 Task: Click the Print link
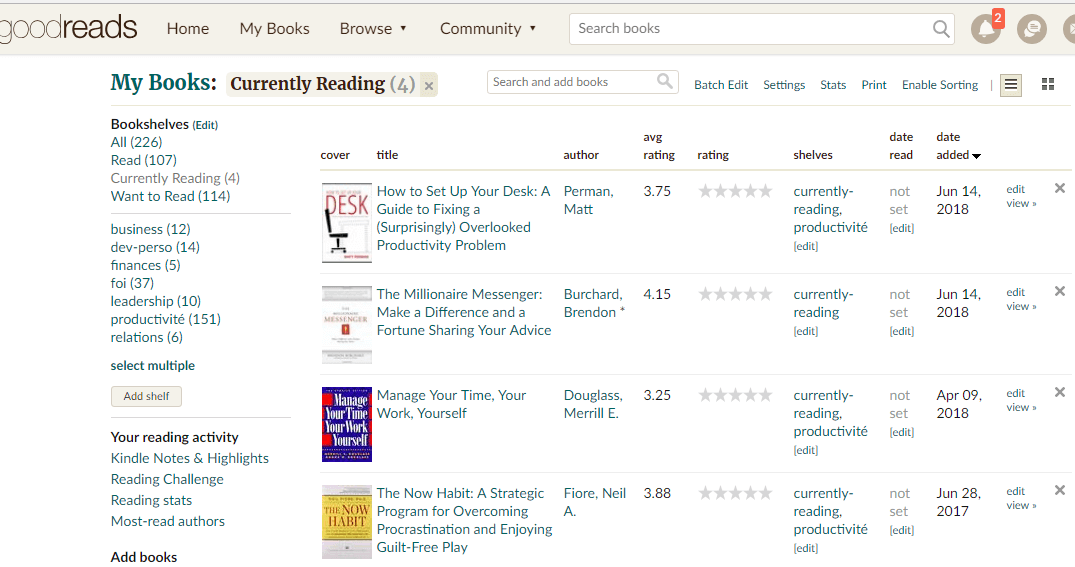[873, 85]
